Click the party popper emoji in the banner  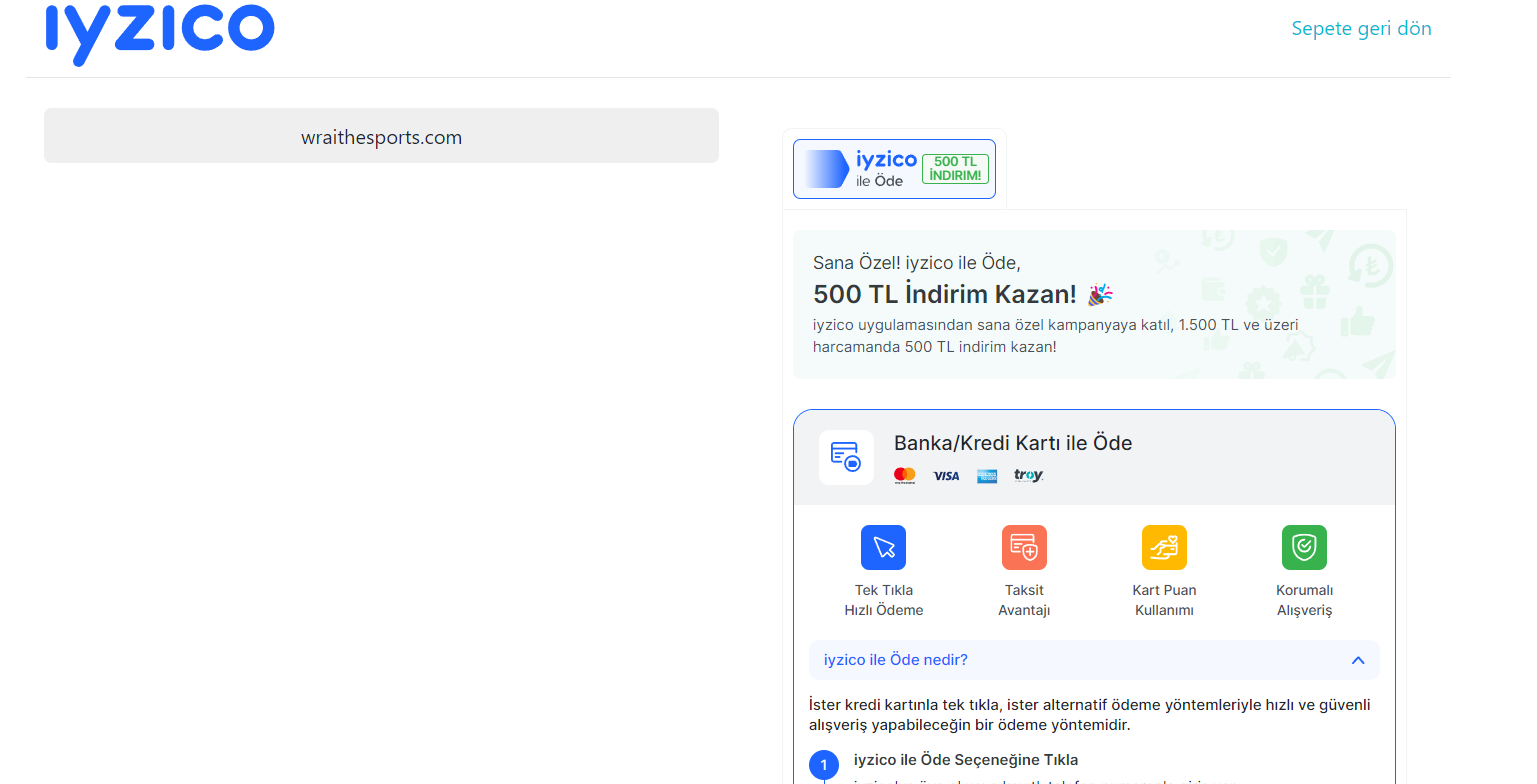[1100, 294]
